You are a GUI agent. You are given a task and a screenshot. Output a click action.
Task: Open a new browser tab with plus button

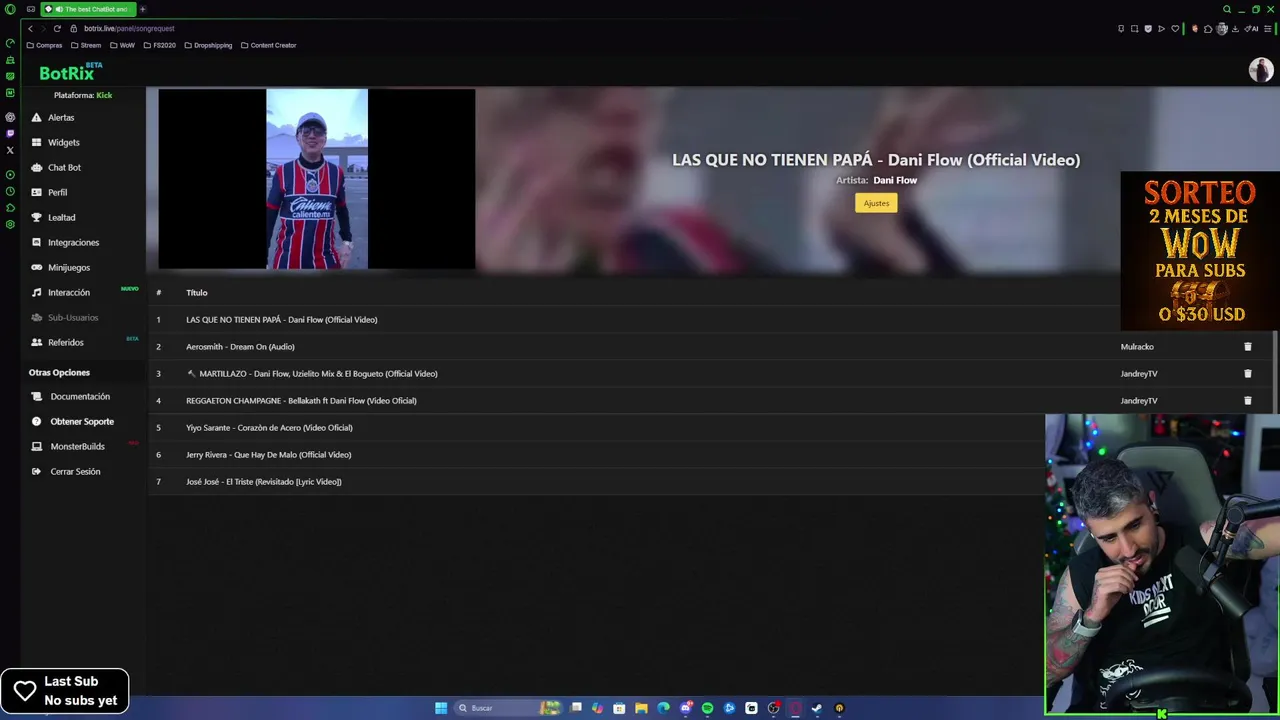(142, 9)
